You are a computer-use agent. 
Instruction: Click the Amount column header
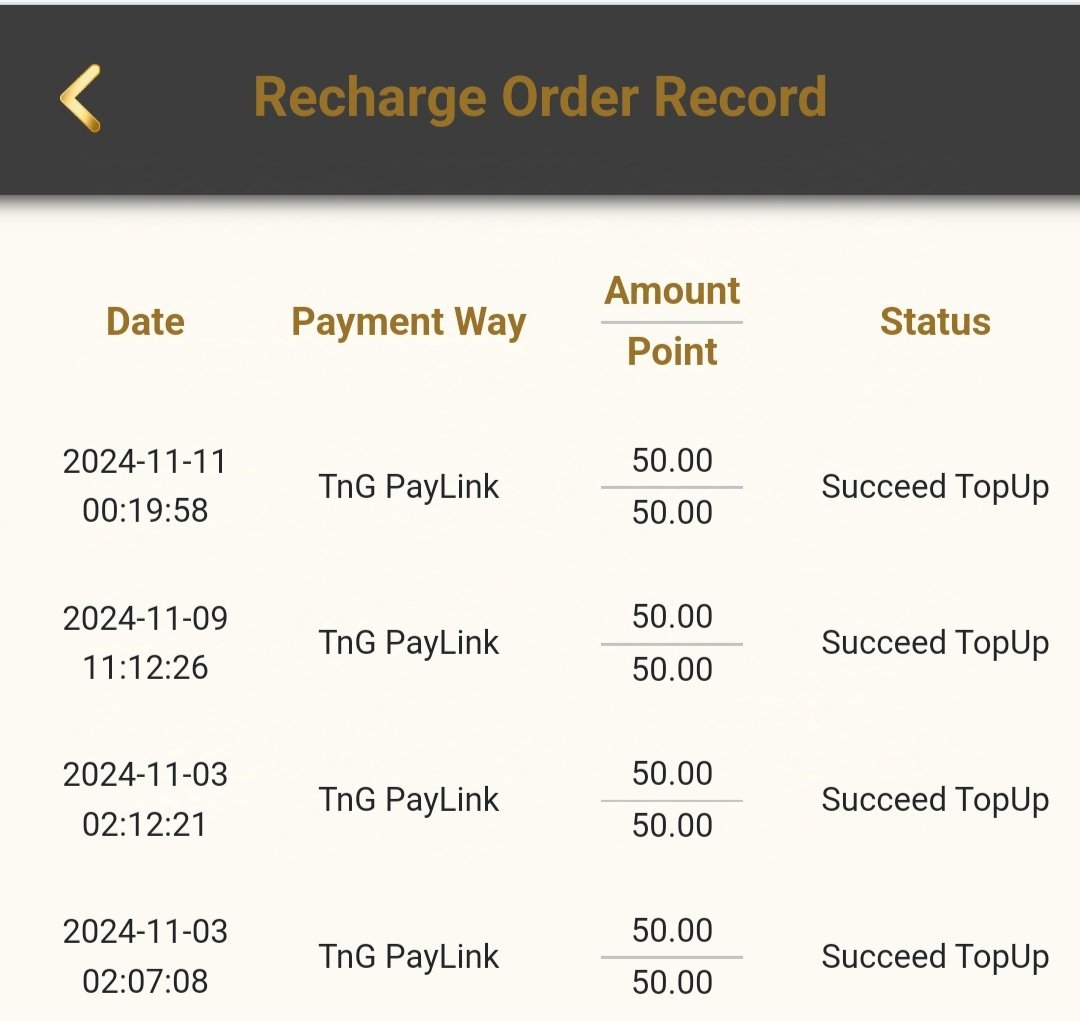pos(672,291)
